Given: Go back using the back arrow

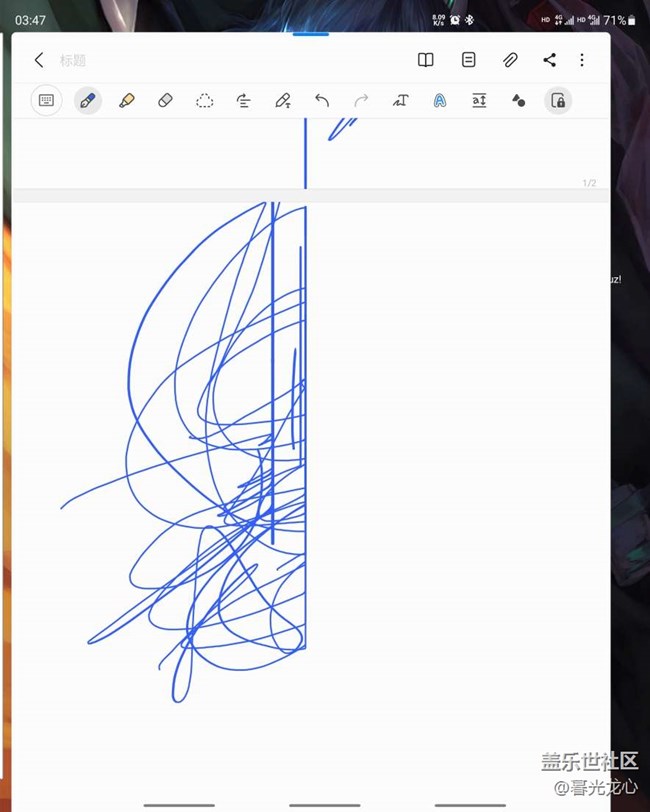Looking at the screenshot, I should click(x=39, y=60).
